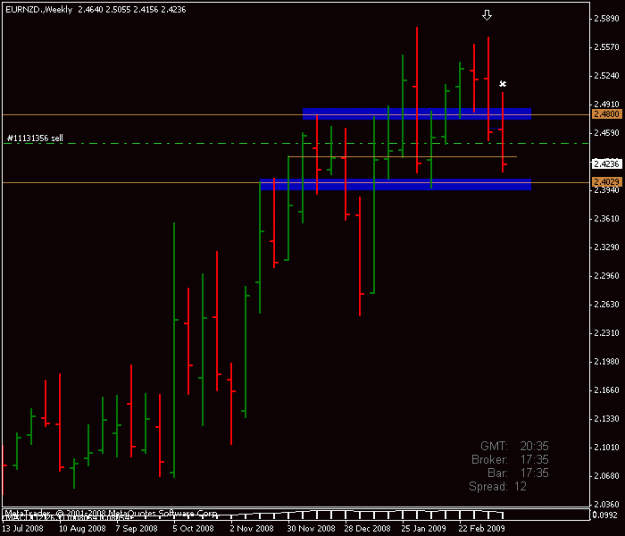The height and width of the screenshot is (536, 625).
Task: Click the 2.5570 price scale value
Action: [606, 47]
